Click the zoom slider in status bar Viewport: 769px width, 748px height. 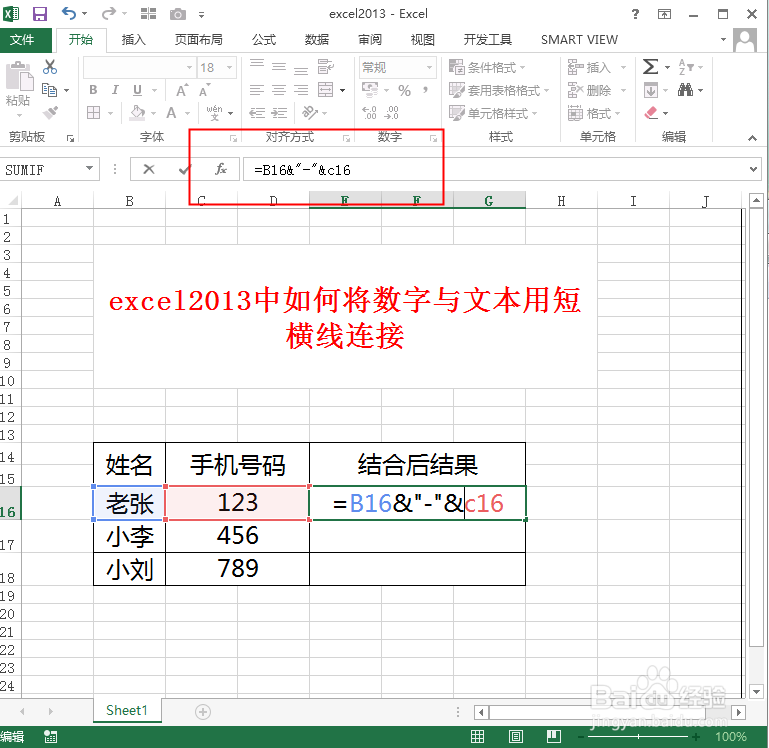(638, 736)
